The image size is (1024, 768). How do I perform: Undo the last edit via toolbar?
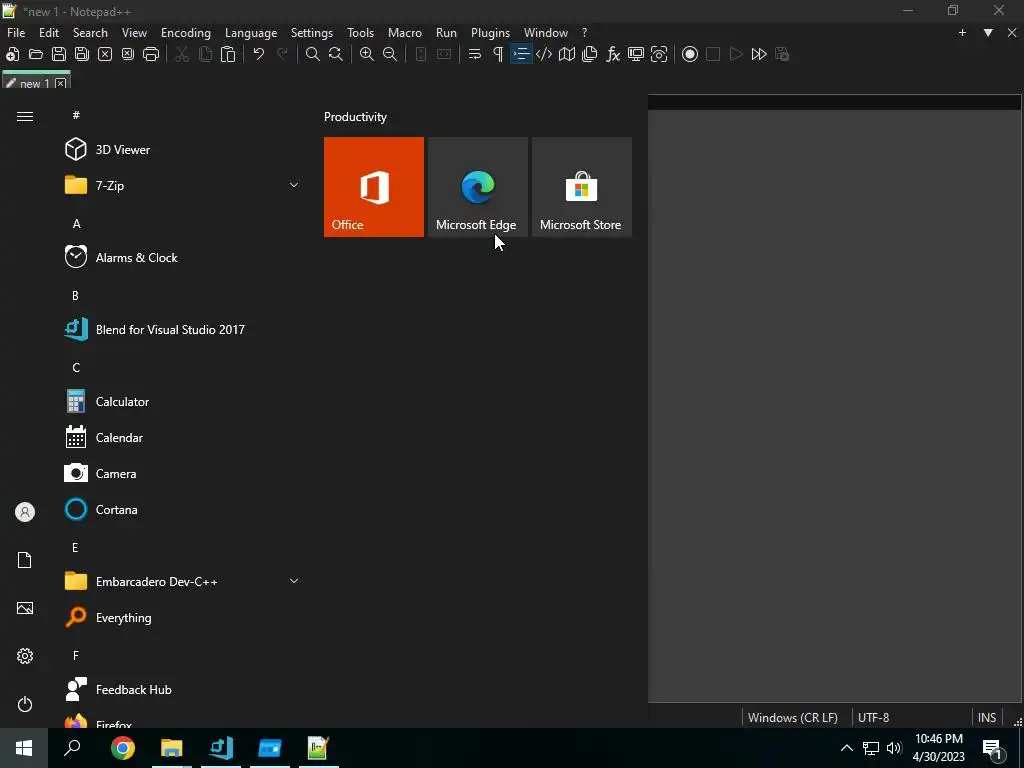click(259, 54)
